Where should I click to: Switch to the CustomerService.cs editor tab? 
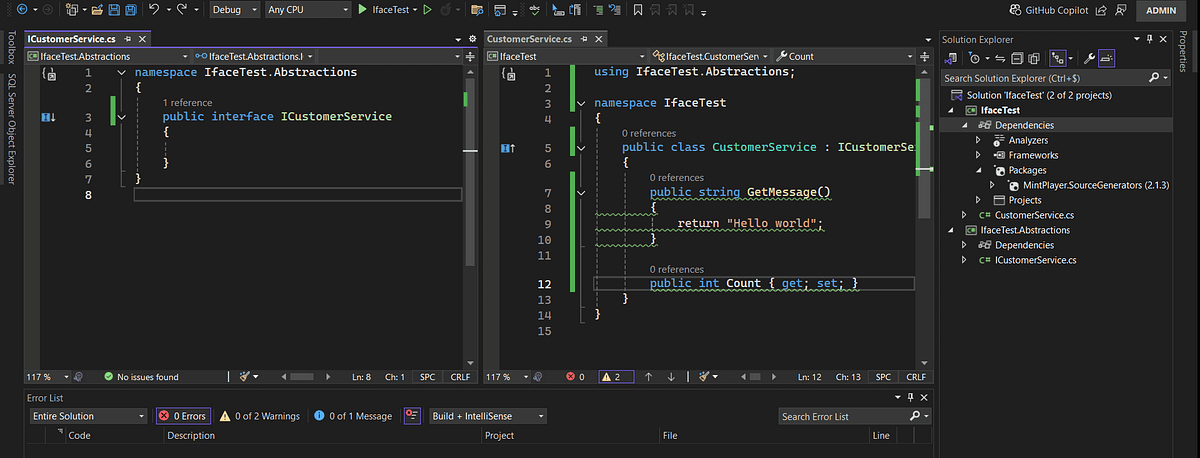click(x=528, y=39)
